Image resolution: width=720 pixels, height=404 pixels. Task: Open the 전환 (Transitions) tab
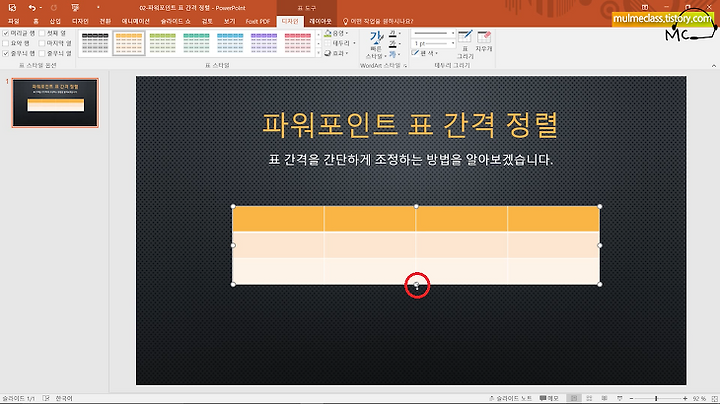coord(105,21)
